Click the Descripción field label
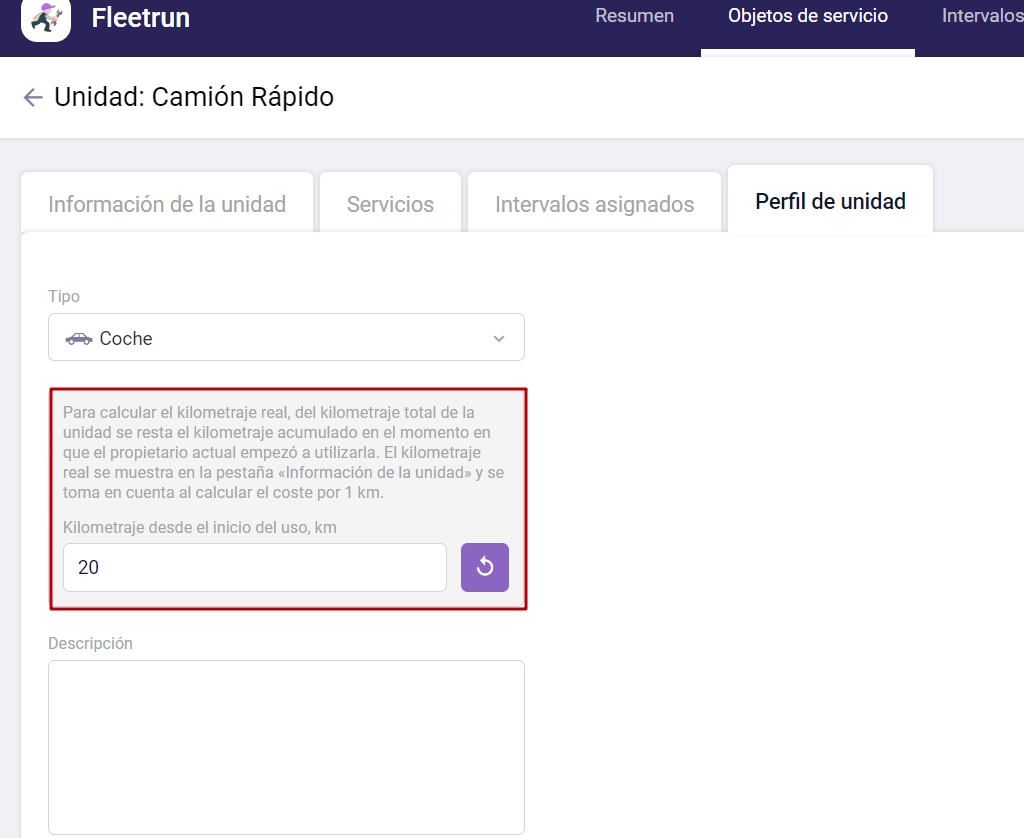 pos(90,643)
